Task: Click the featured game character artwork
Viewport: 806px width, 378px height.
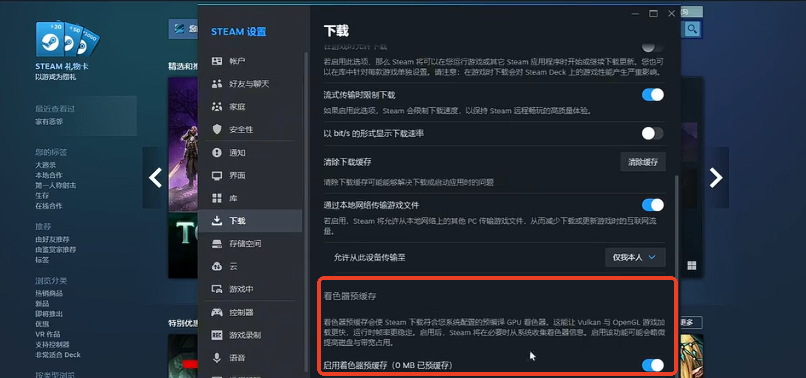Action: point(184,145)
